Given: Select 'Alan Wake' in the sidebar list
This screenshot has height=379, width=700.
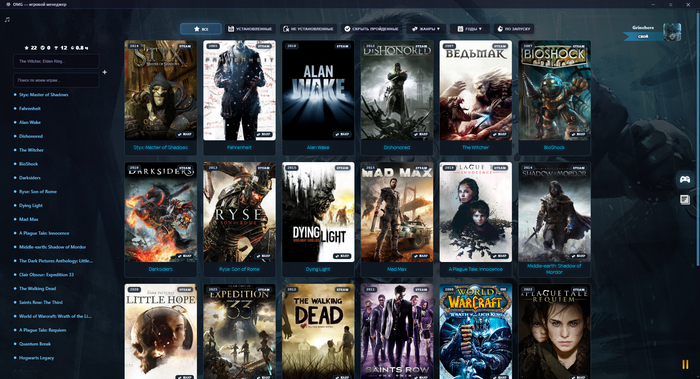Looking at the screenshot, I should (x=29, y=122).
